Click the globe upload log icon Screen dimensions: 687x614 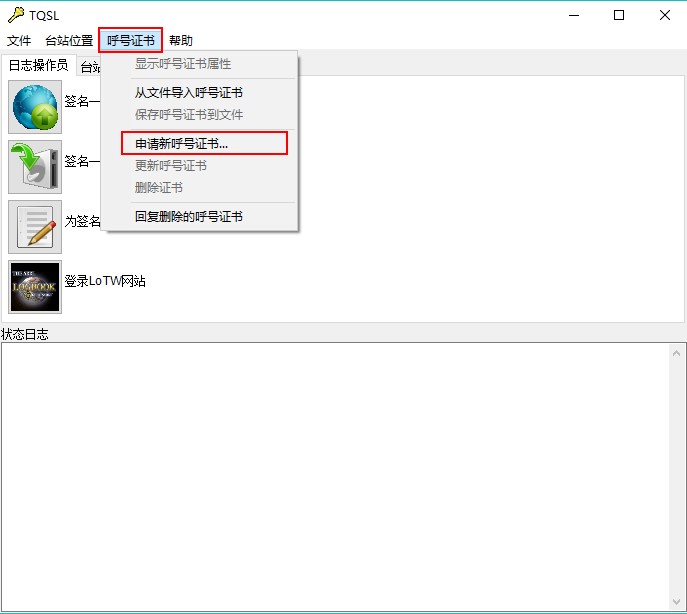(35, 107)
